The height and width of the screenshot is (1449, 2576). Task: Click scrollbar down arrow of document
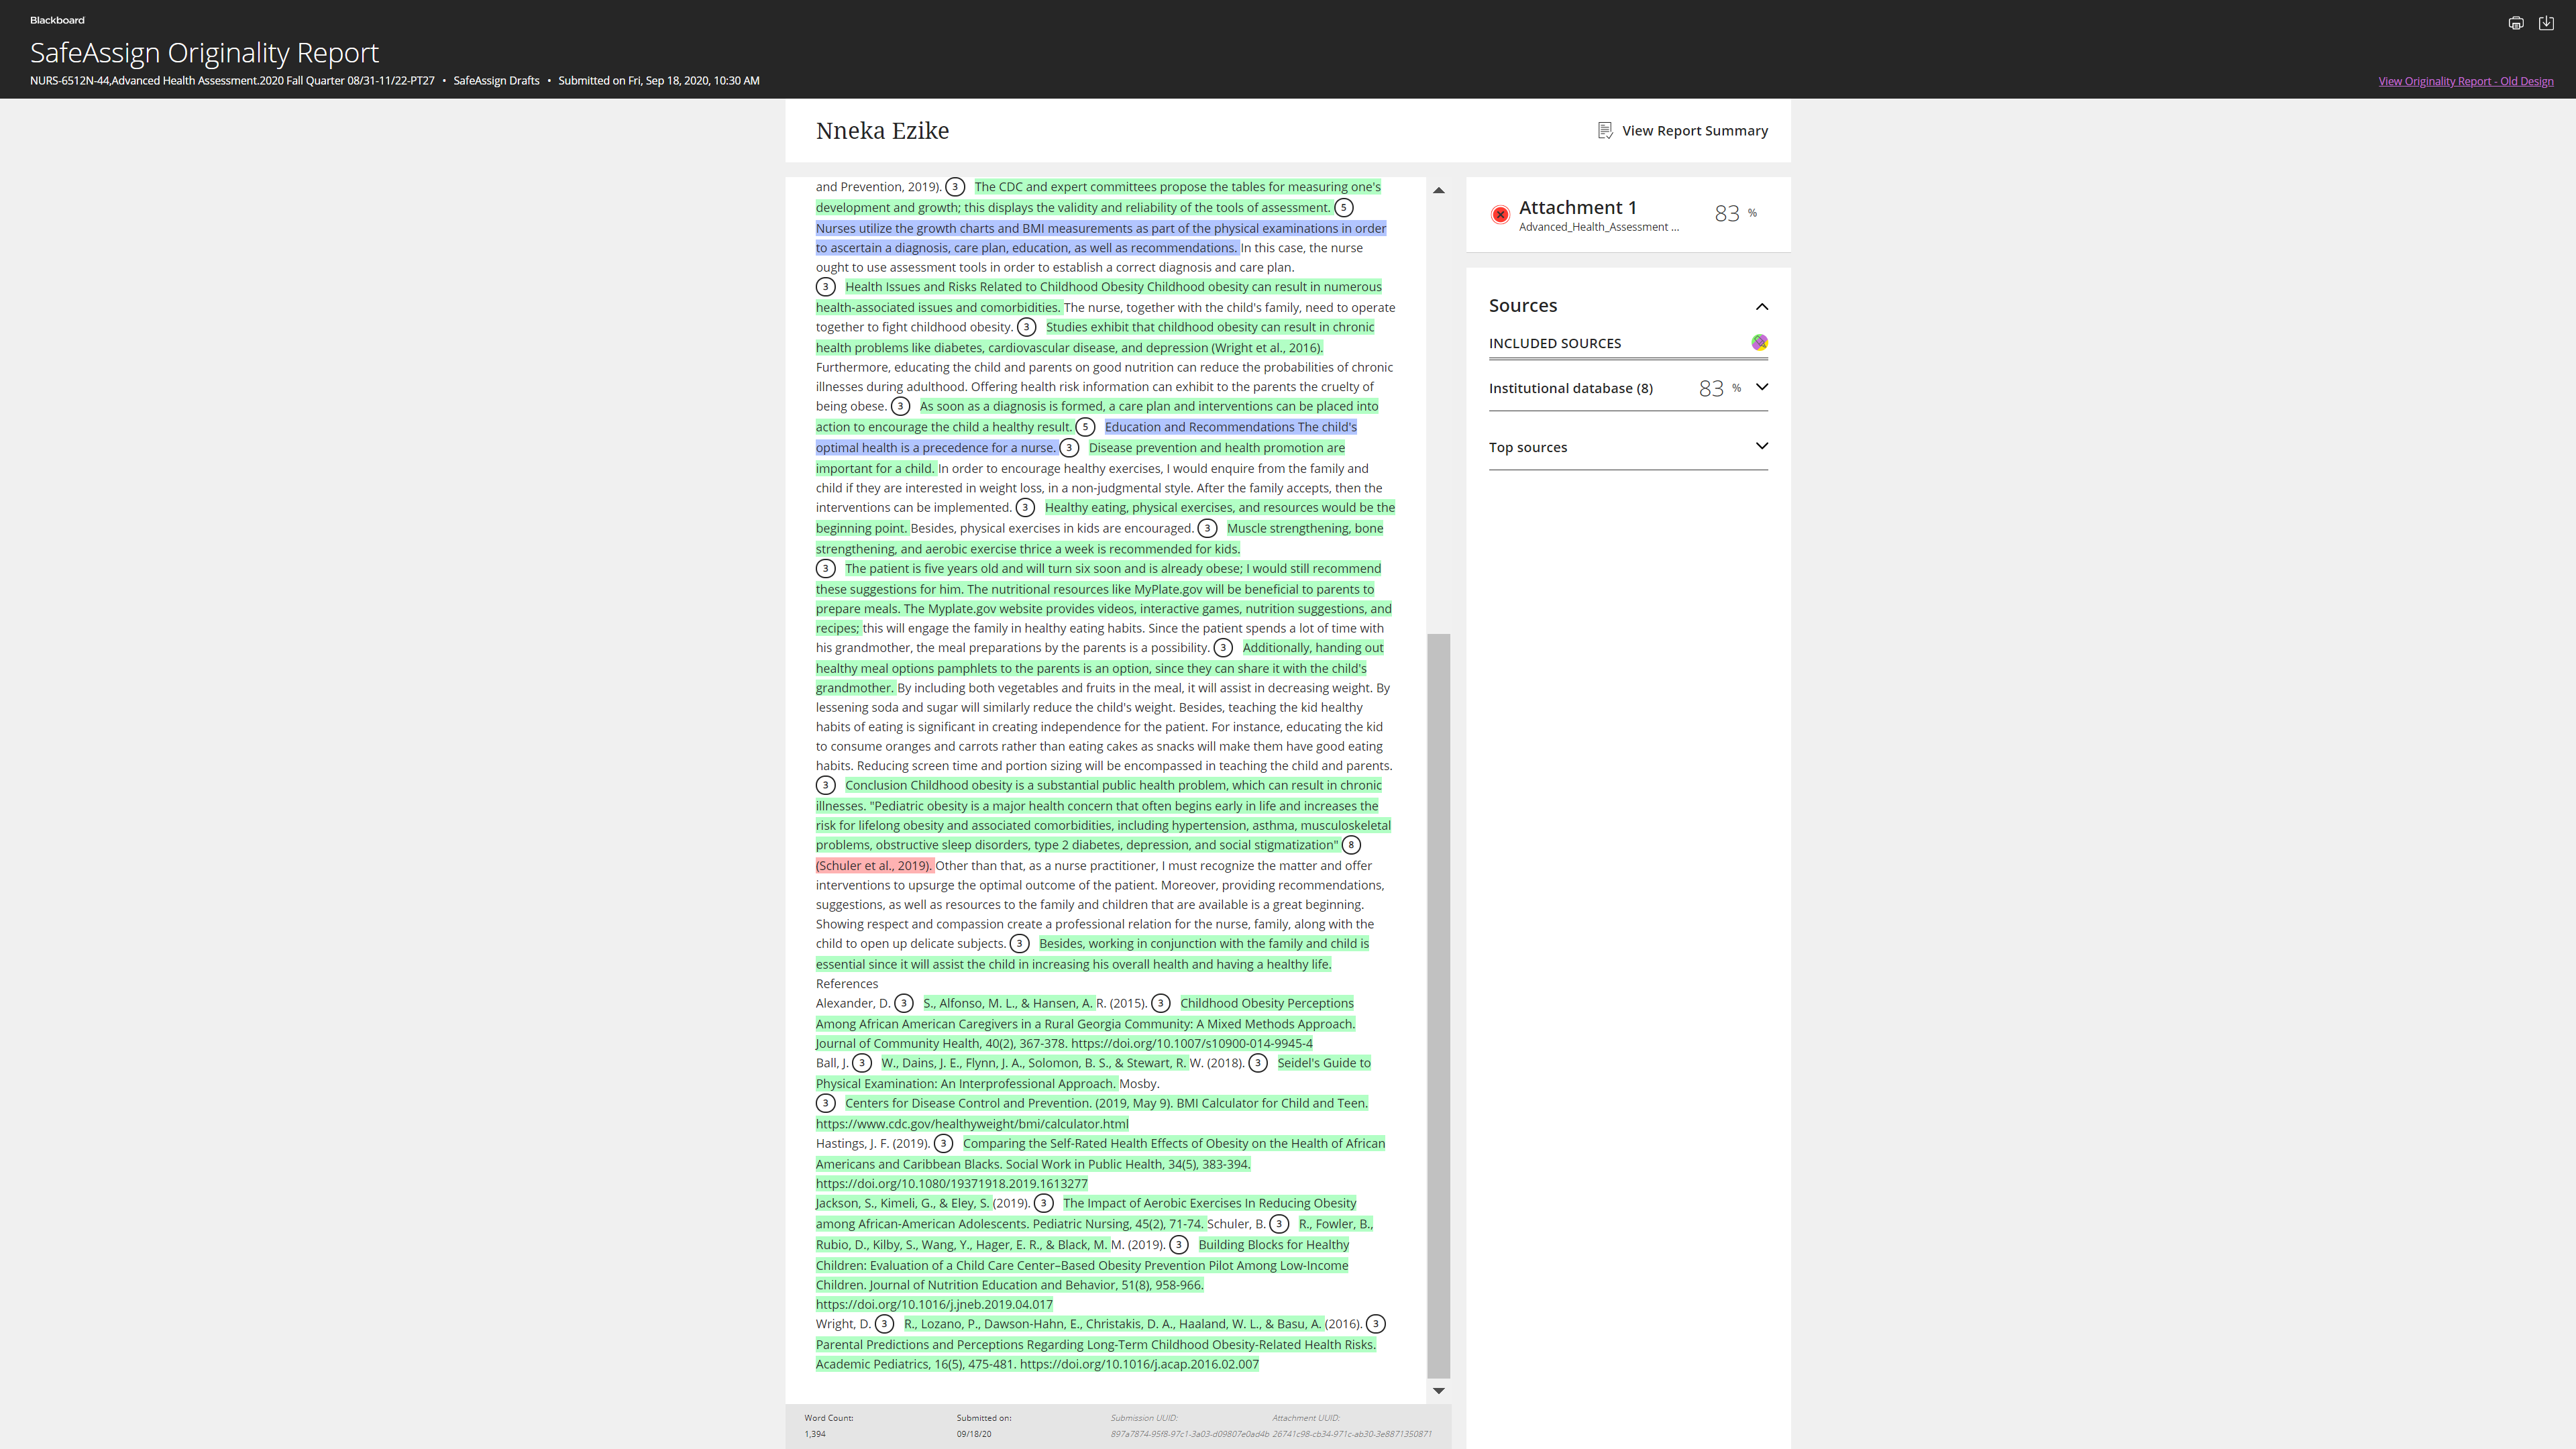[x=1438, y=1391]
